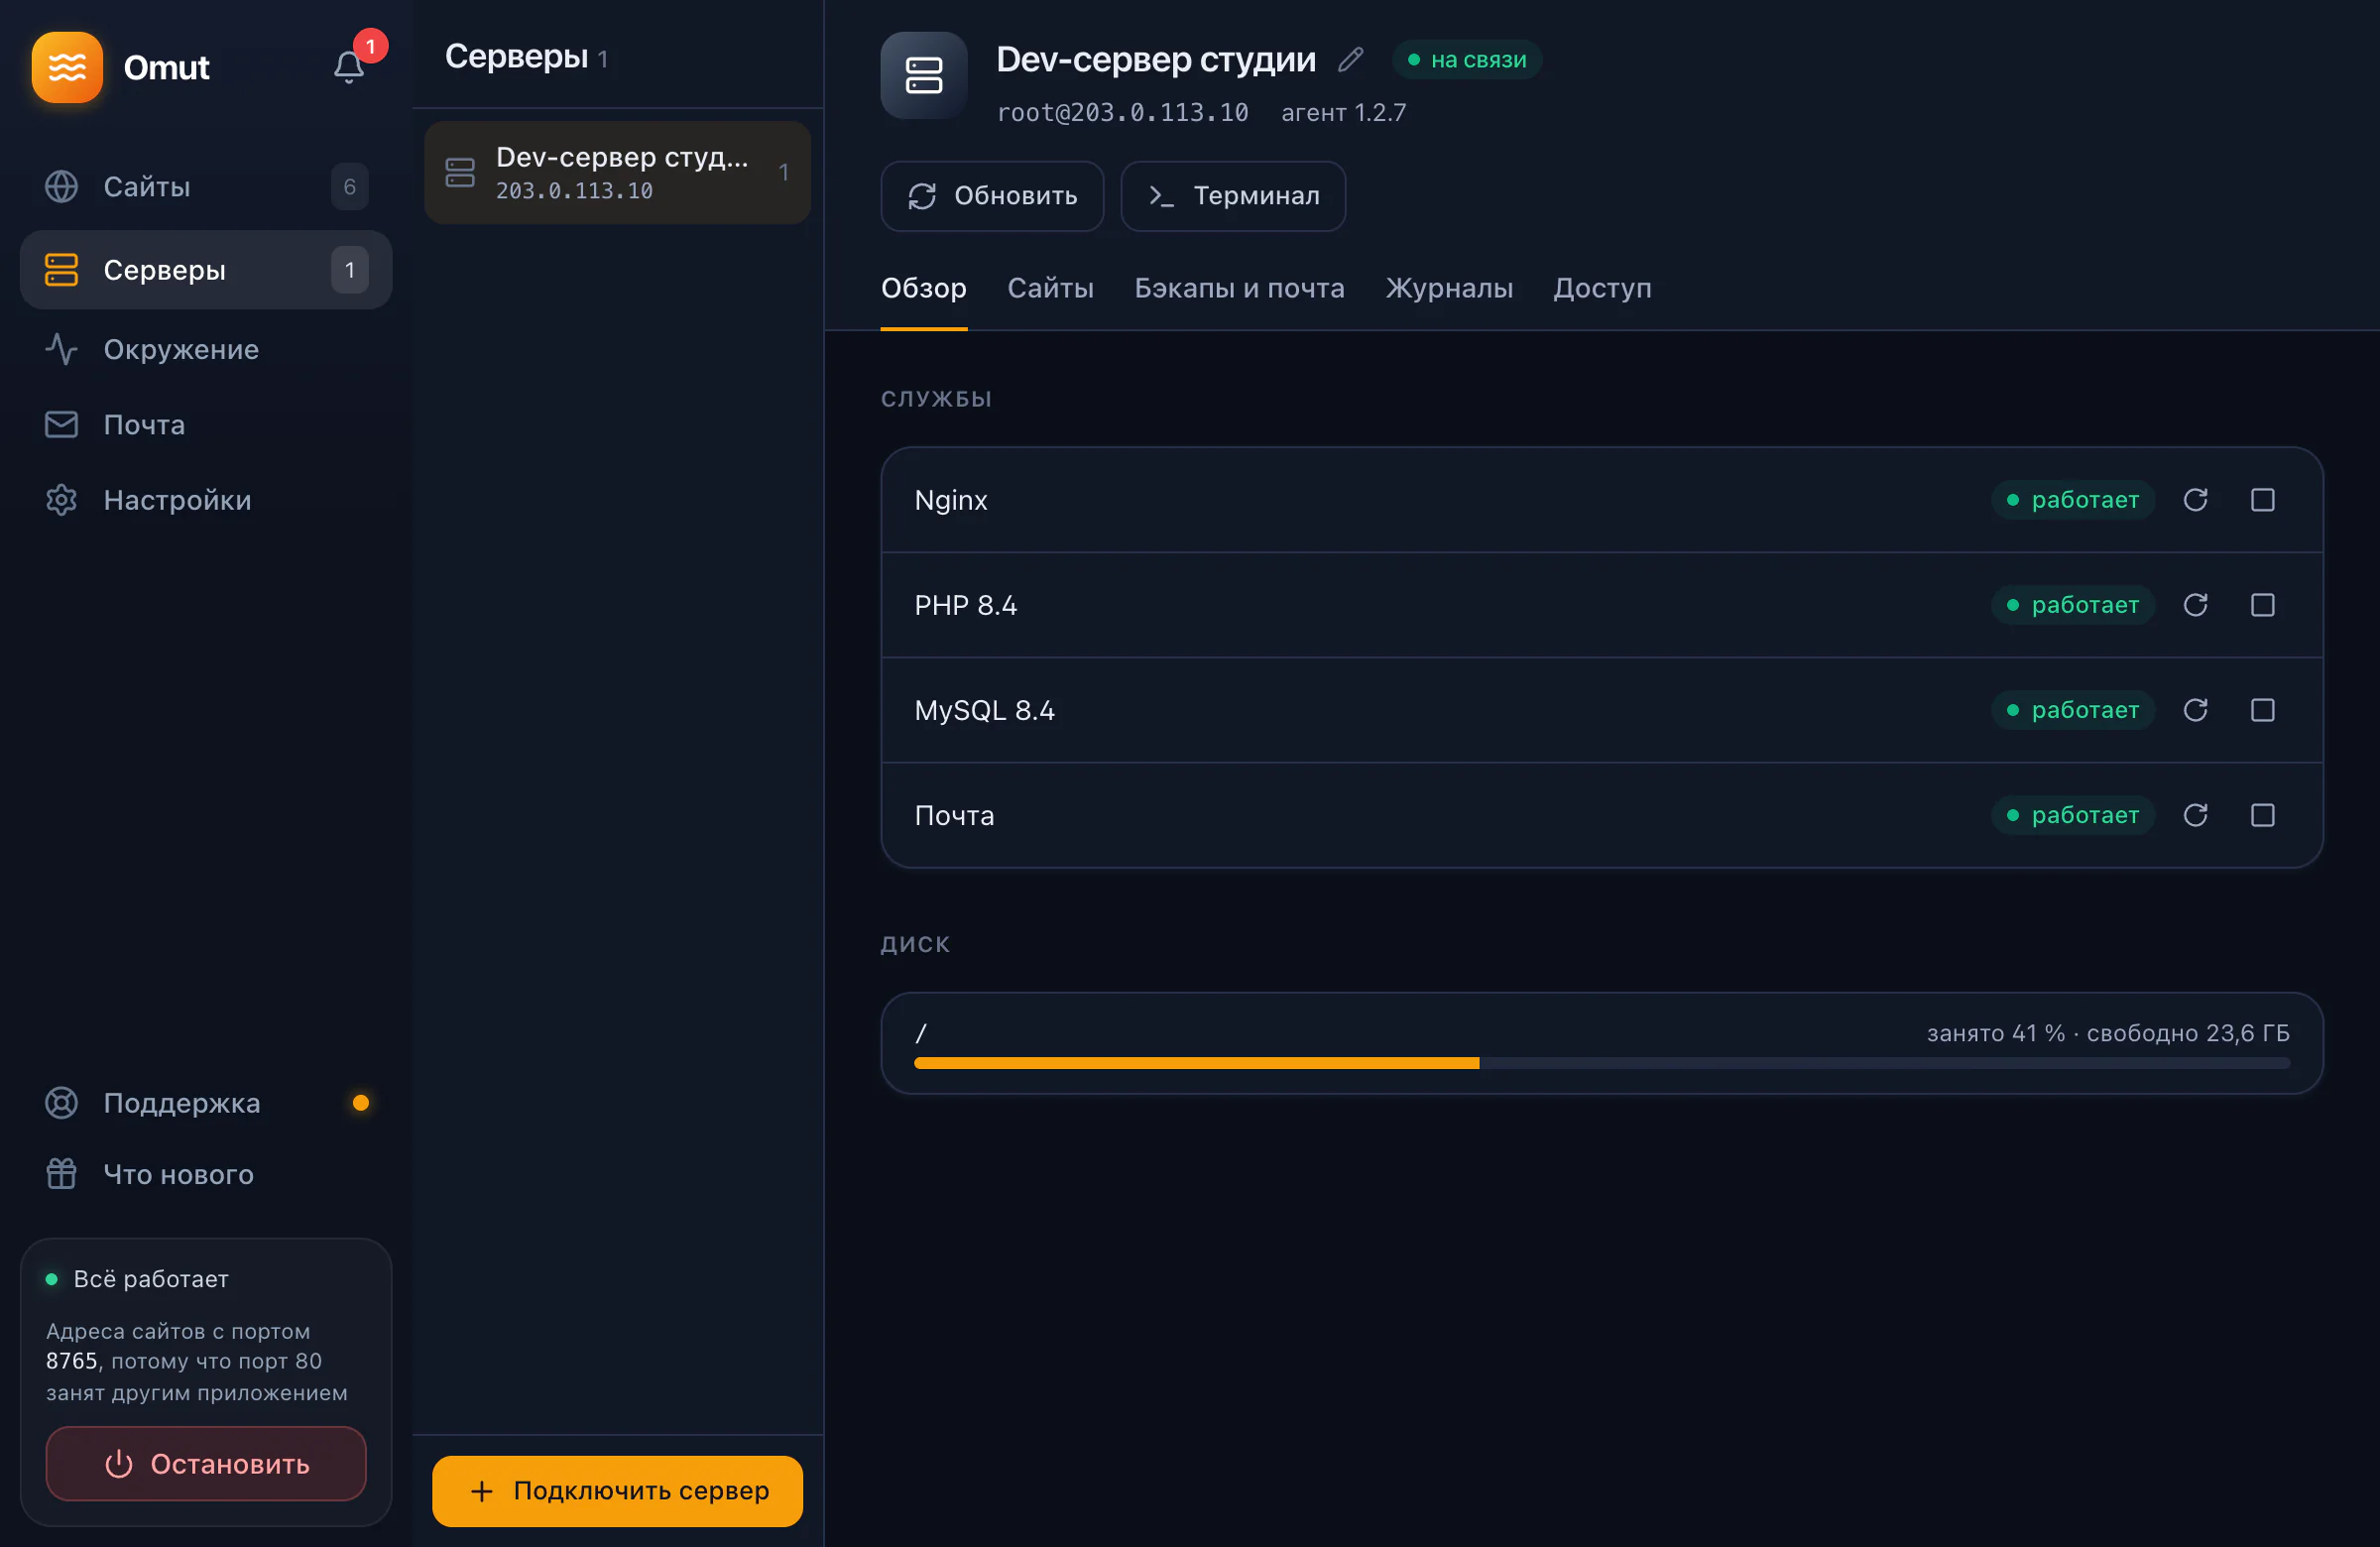Open Журналы tab
Image resolution: width=2380 pixels, height=1547 pixels.
[x=1449, y=289]
